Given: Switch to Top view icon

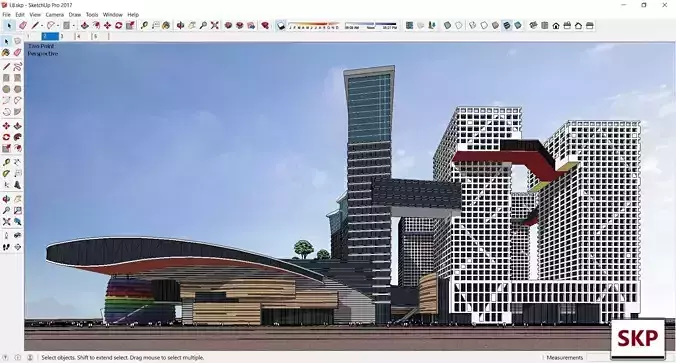Looking at the screenshot, I should pos(545,25).
